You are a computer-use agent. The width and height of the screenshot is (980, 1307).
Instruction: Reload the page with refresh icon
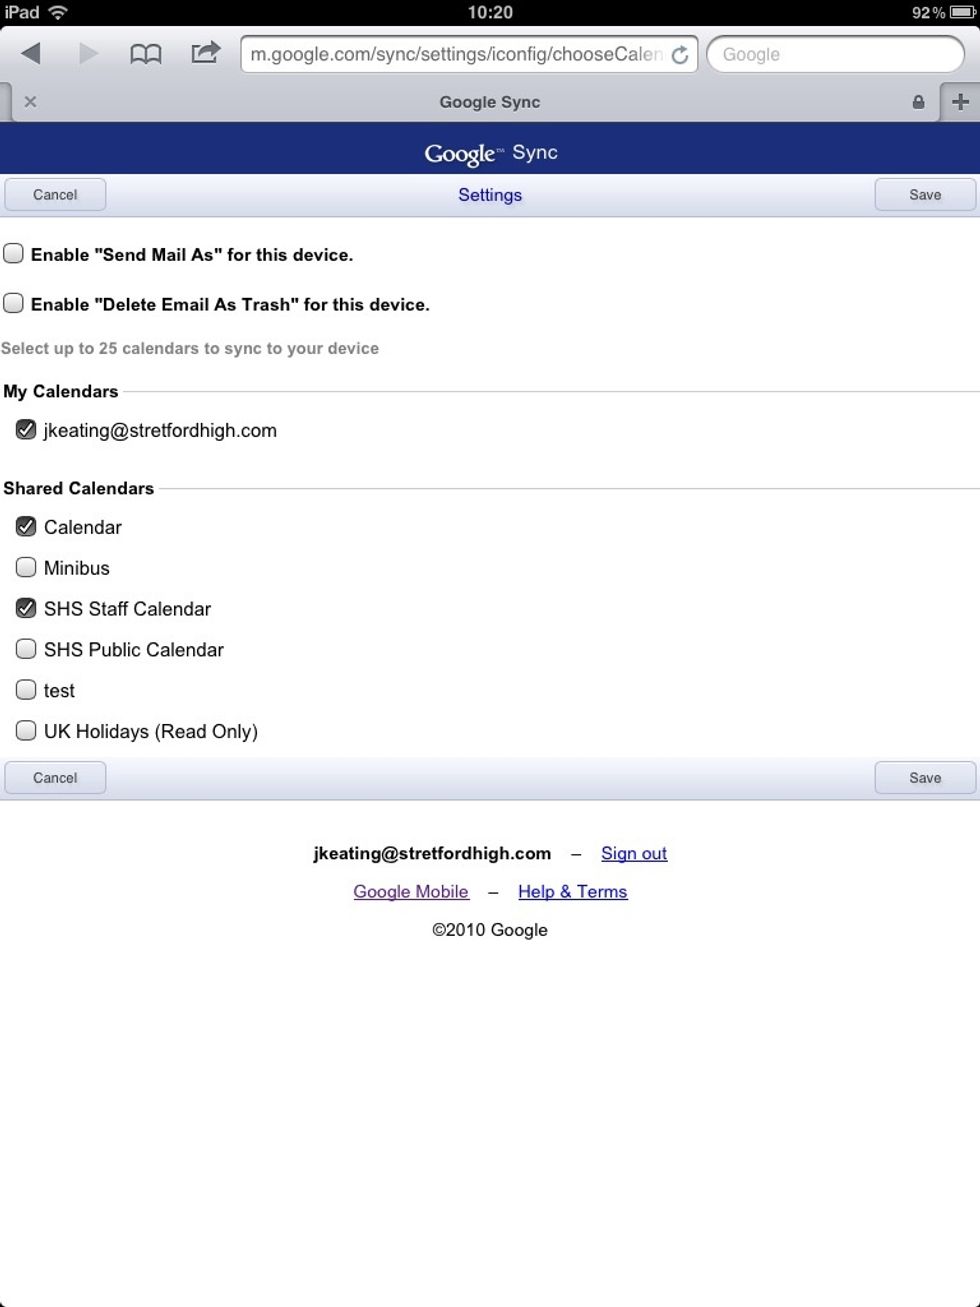click(x=680, y=55)
